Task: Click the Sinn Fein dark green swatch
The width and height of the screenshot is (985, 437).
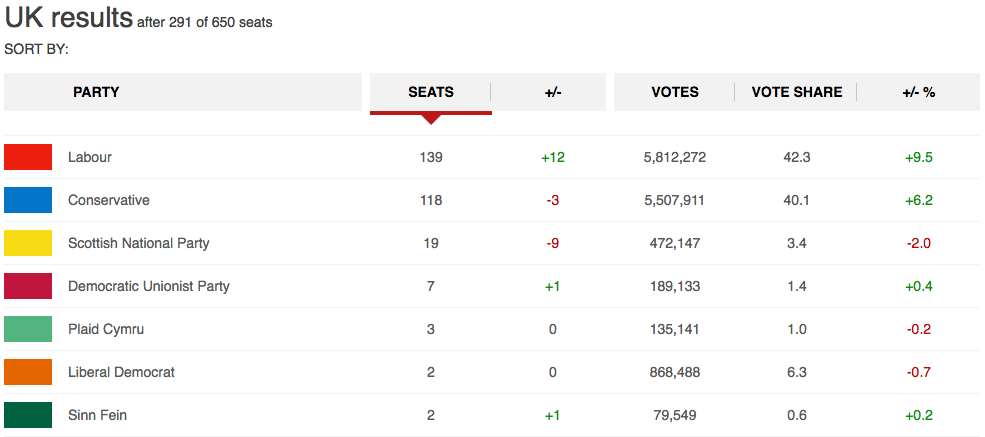Action: click(28, 415)
